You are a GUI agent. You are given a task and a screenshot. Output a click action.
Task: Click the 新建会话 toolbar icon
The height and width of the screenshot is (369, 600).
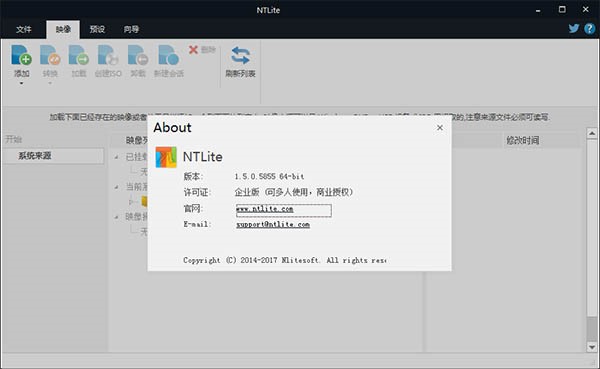pyautogui.click(x=168, y=55)
